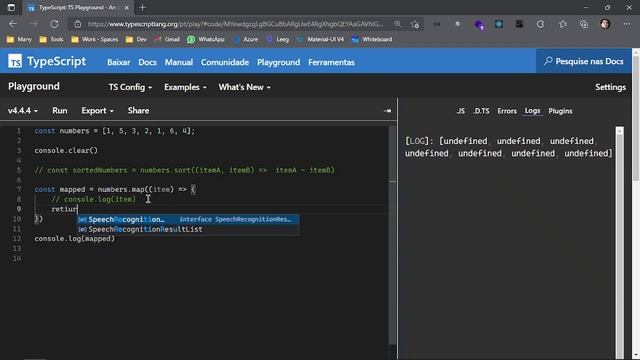Open Baixar in site navigation
This screenshot has width=640, height=360.
point(118,62)
